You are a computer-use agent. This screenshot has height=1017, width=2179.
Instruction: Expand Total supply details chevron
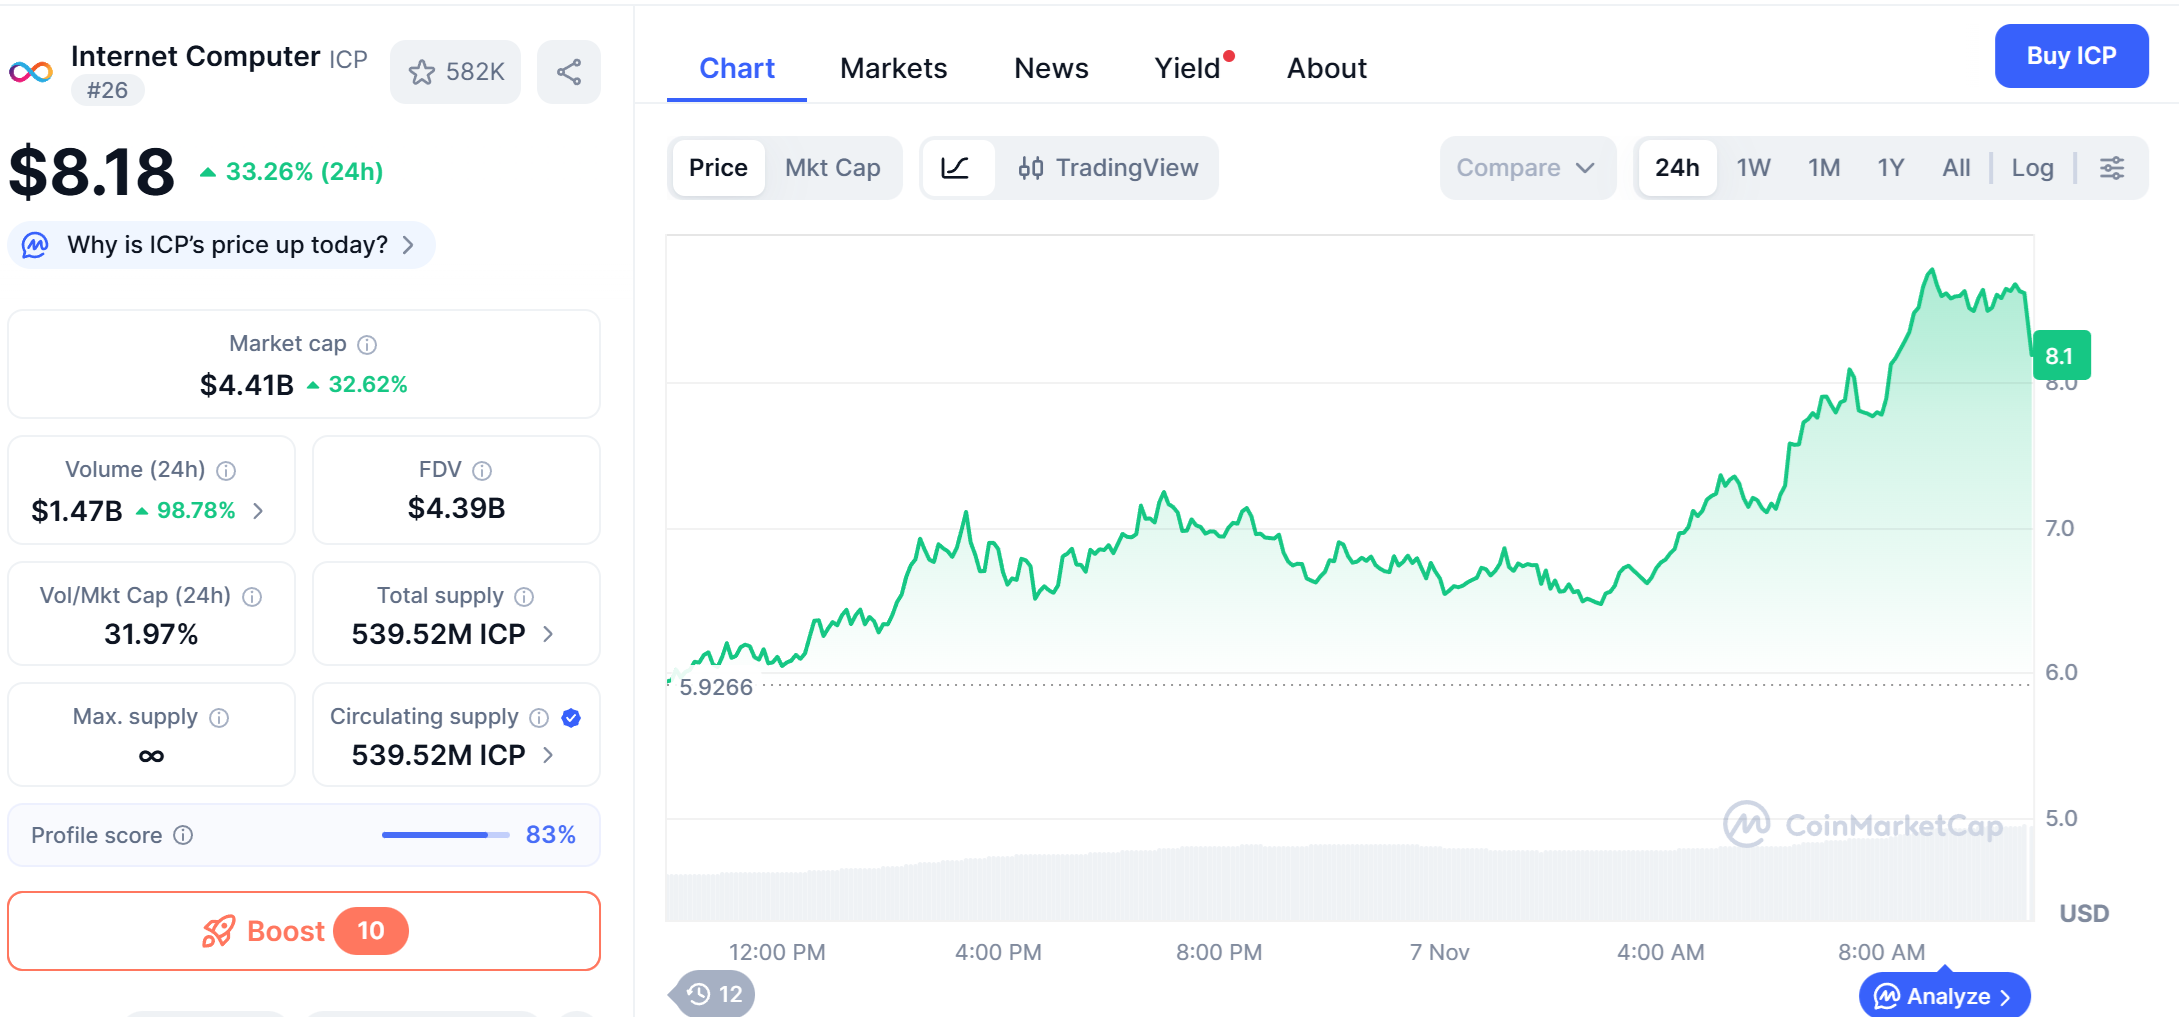click(x=548, y=634)
